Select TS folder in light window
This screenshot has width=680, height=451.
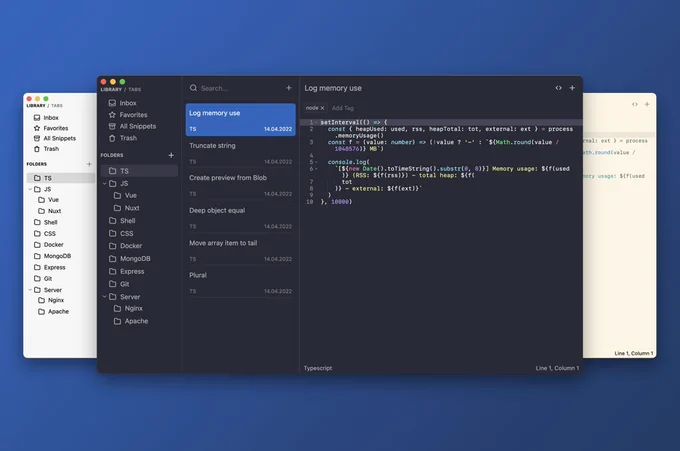tap(61, 178)
